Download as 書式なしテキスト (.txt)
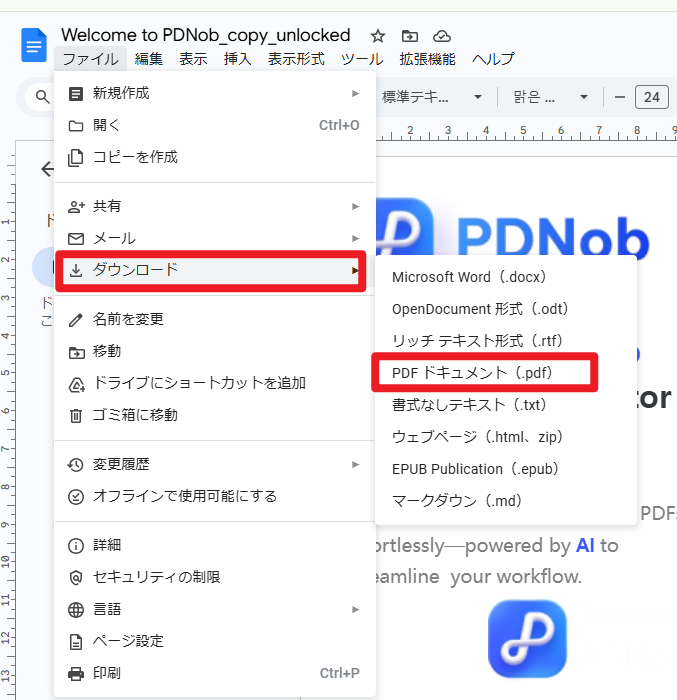 506,405
